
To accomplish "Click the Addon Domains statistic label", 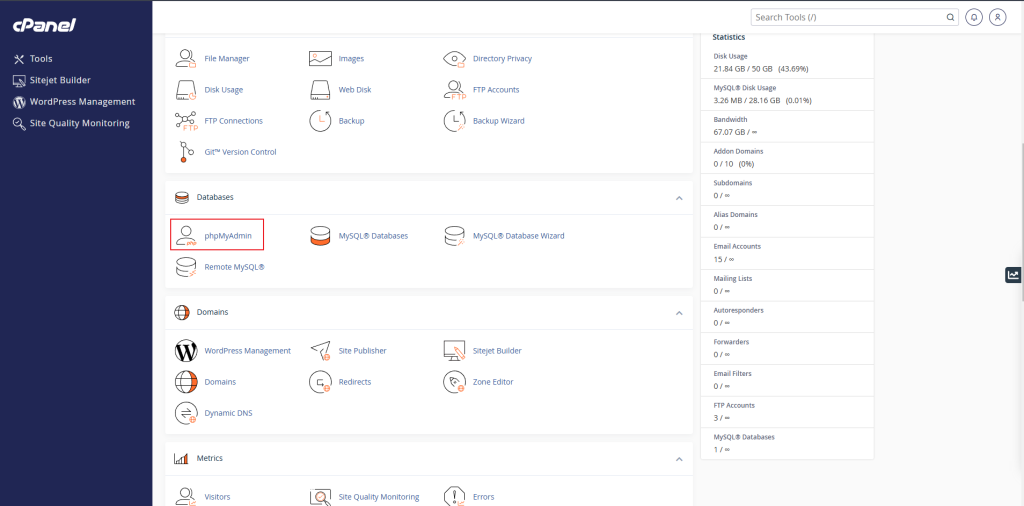I will (738, 151).
